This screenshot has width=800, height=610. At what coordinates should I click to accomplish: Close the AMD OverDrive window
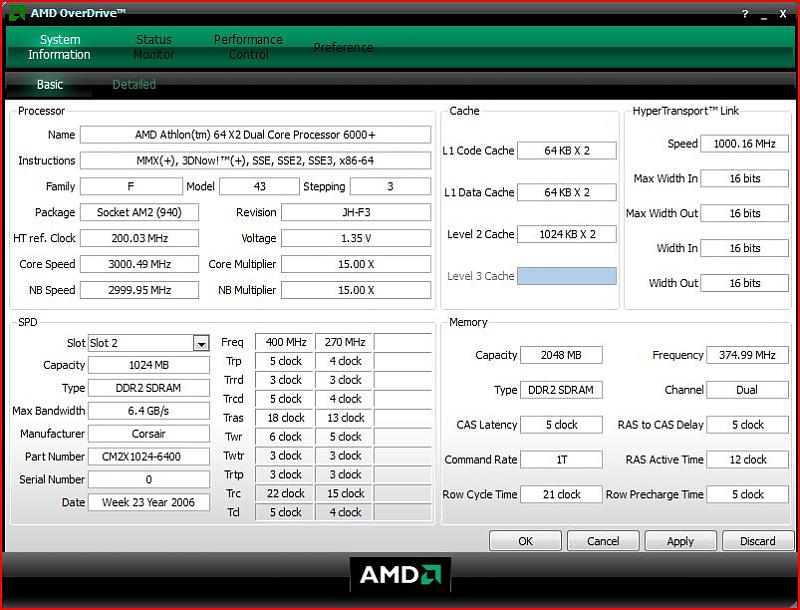(783, 14)
